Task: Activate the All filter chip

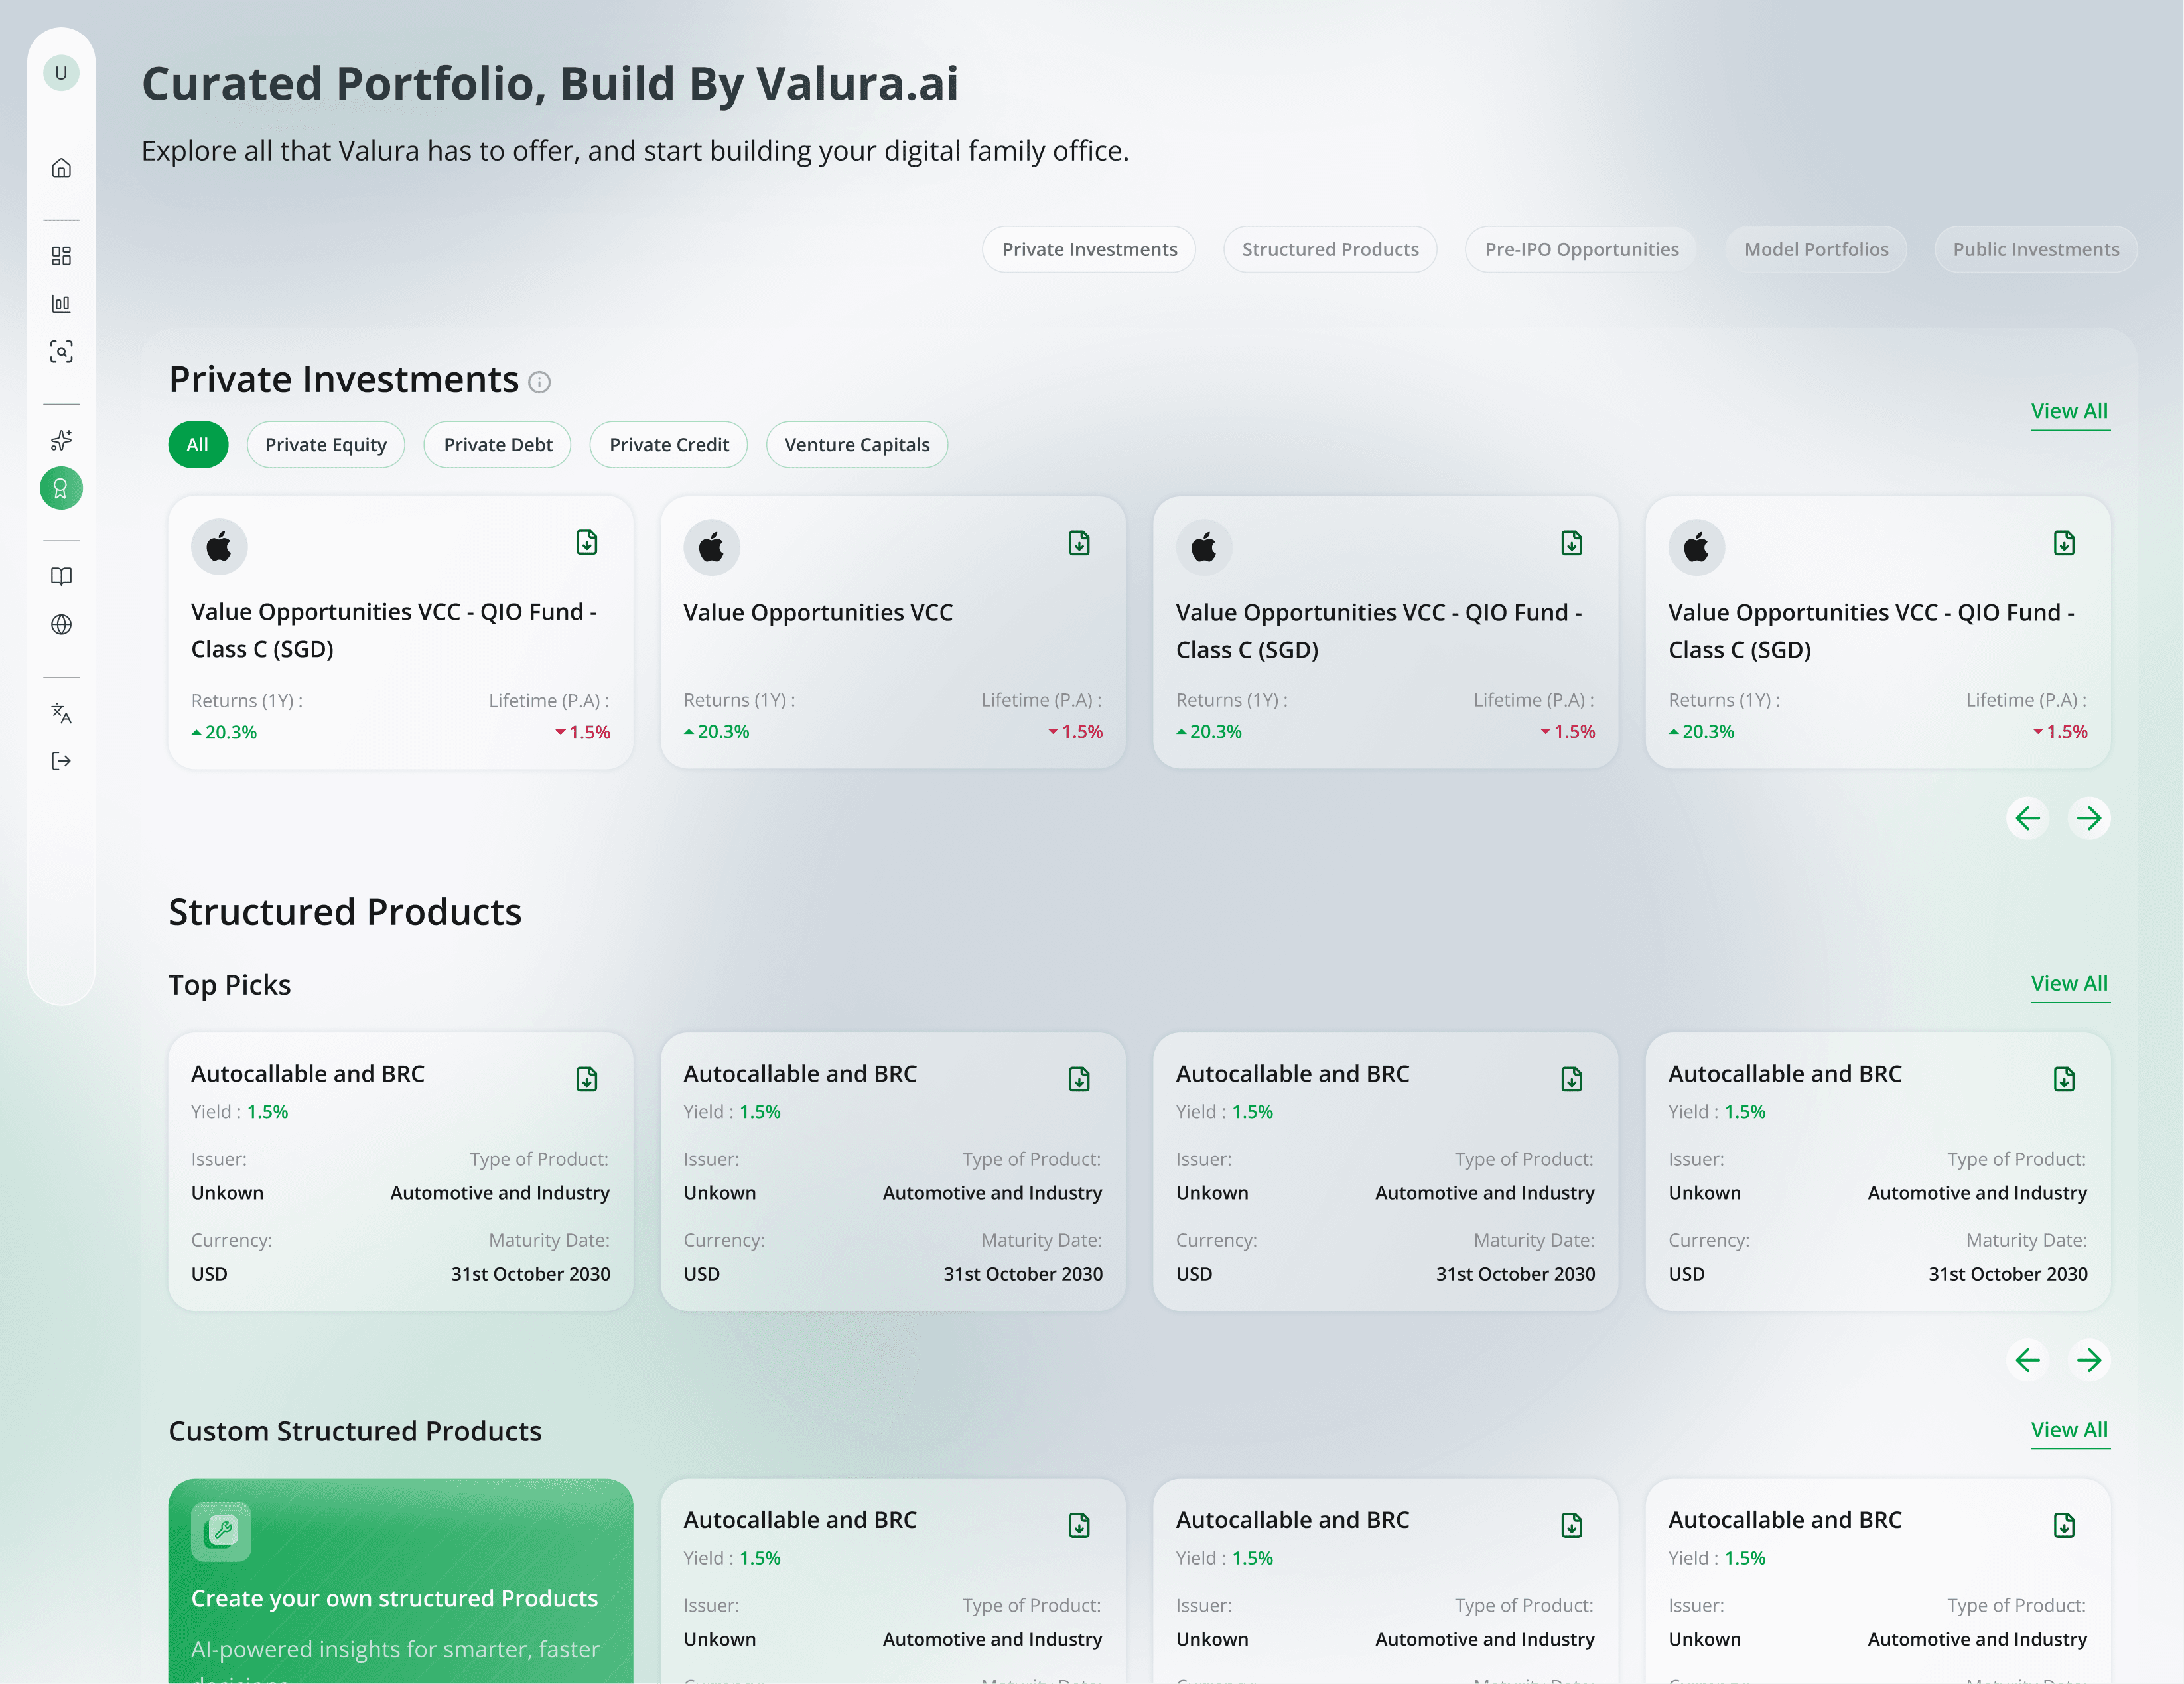Action: (x=198, y=445)
